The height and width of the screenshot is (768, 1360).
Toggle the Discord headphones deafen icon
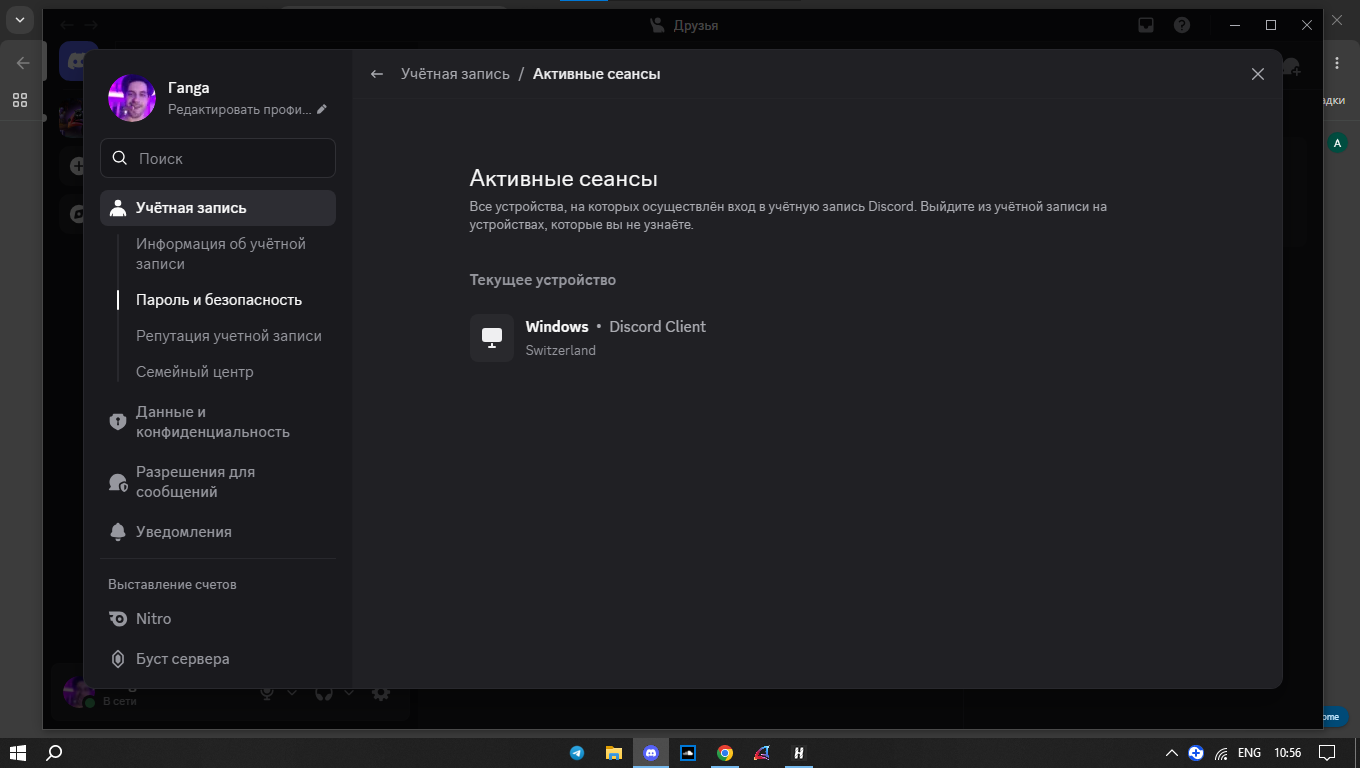[323, 692]
